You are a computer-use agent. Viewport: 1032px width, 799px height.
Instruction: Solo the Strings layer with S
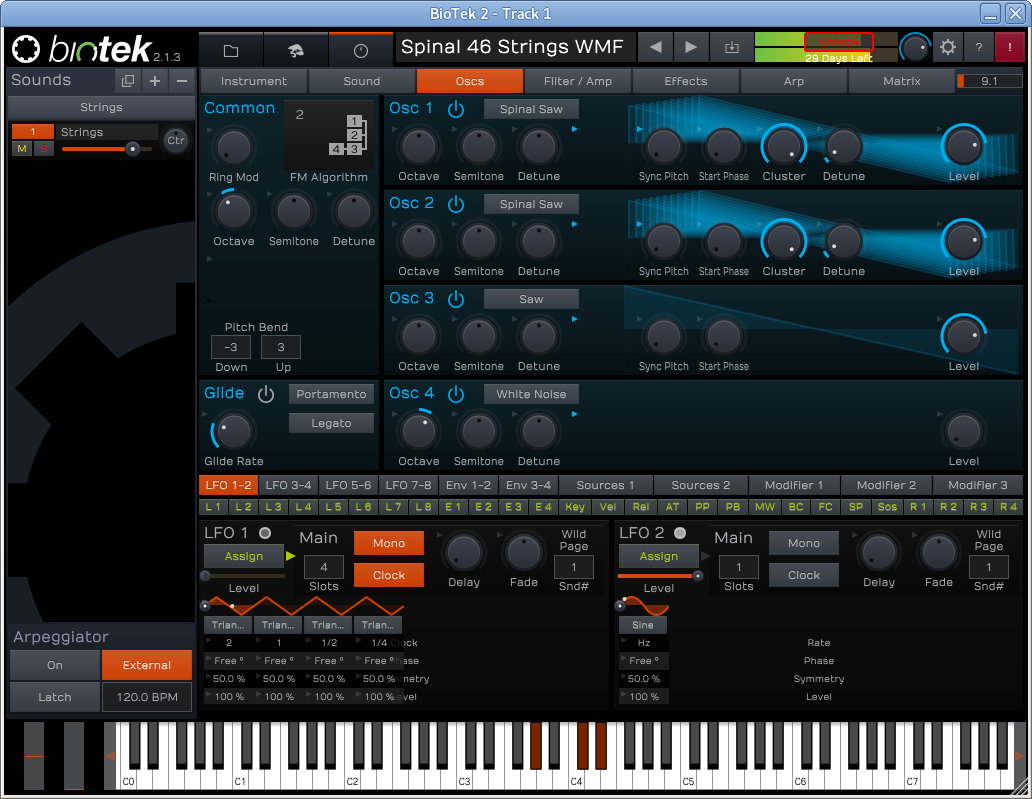coord(43,148)
